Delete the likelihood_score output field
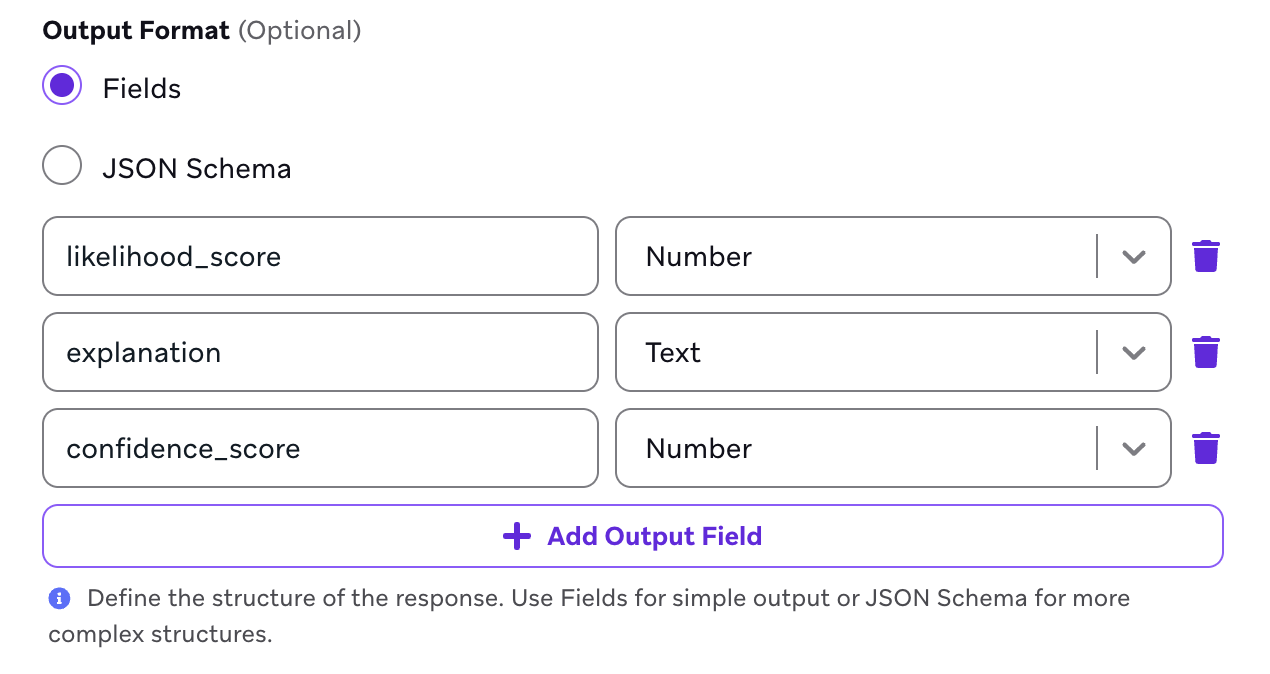This screenshot has width=1270, height=674. (x=1205, y=256)
